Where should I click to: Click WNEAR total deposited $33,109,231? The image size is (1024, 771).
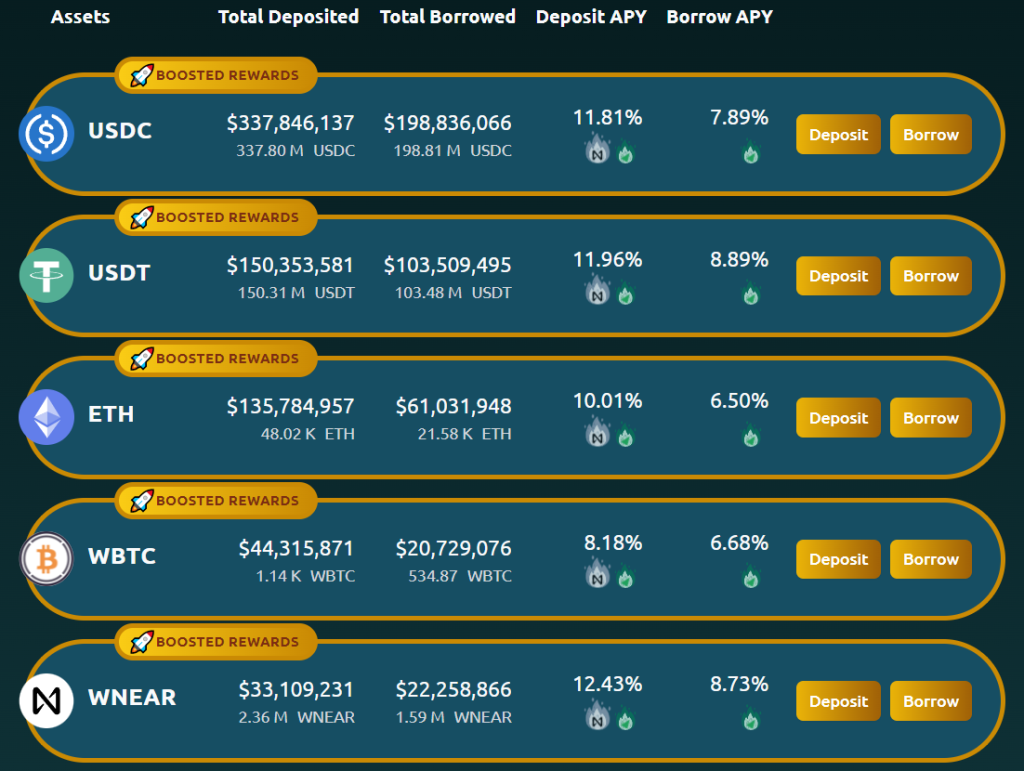pos(296,689)
